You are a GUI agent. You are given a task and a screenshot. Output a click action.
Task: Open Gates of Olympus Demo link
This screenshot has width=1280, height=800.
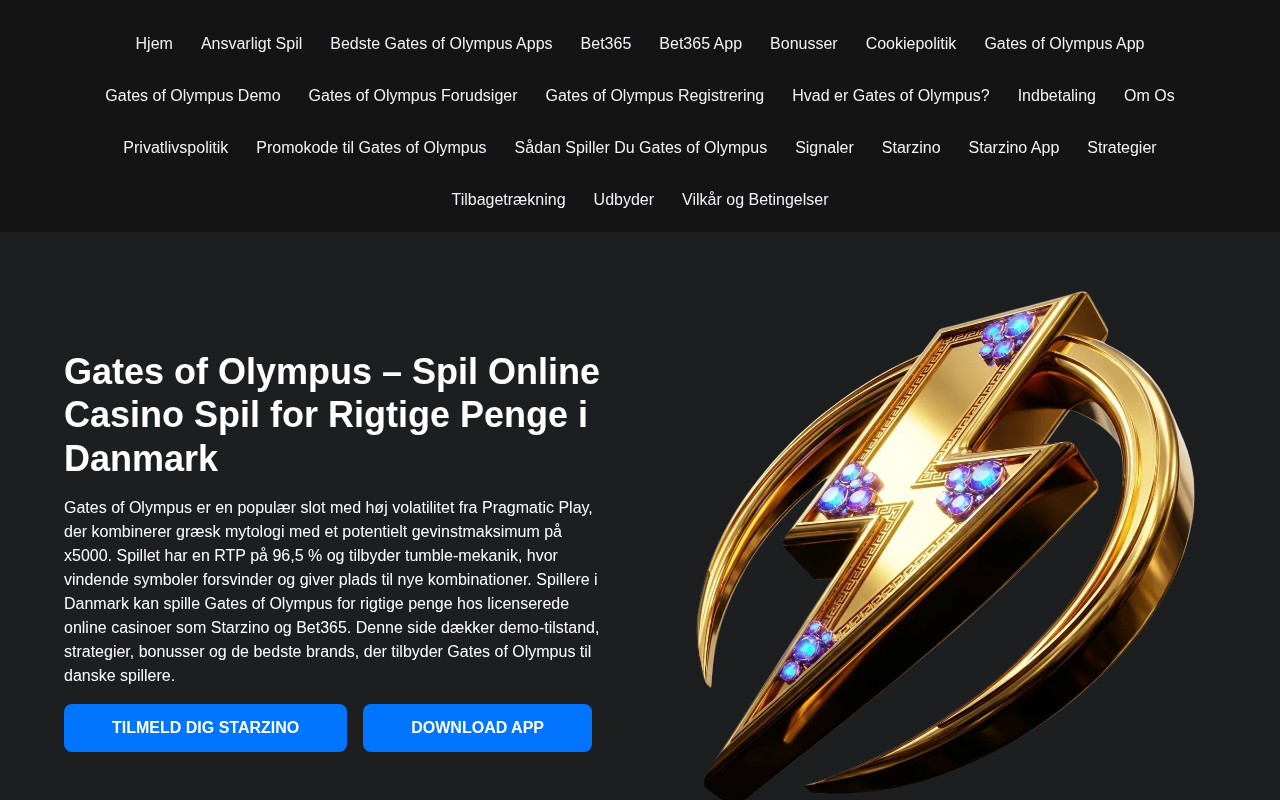coord(193,96)
